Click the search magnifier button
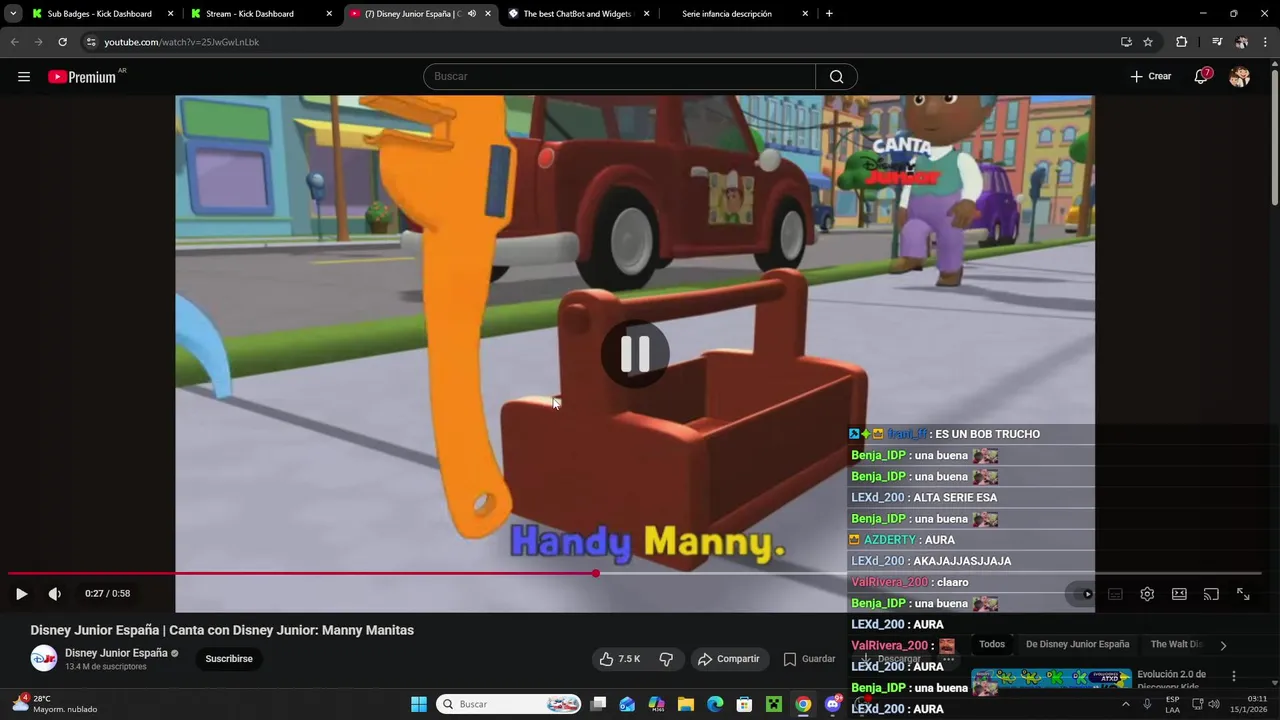Image resolution: width=1280 pixels, height=720 pixels. (836, 77)
